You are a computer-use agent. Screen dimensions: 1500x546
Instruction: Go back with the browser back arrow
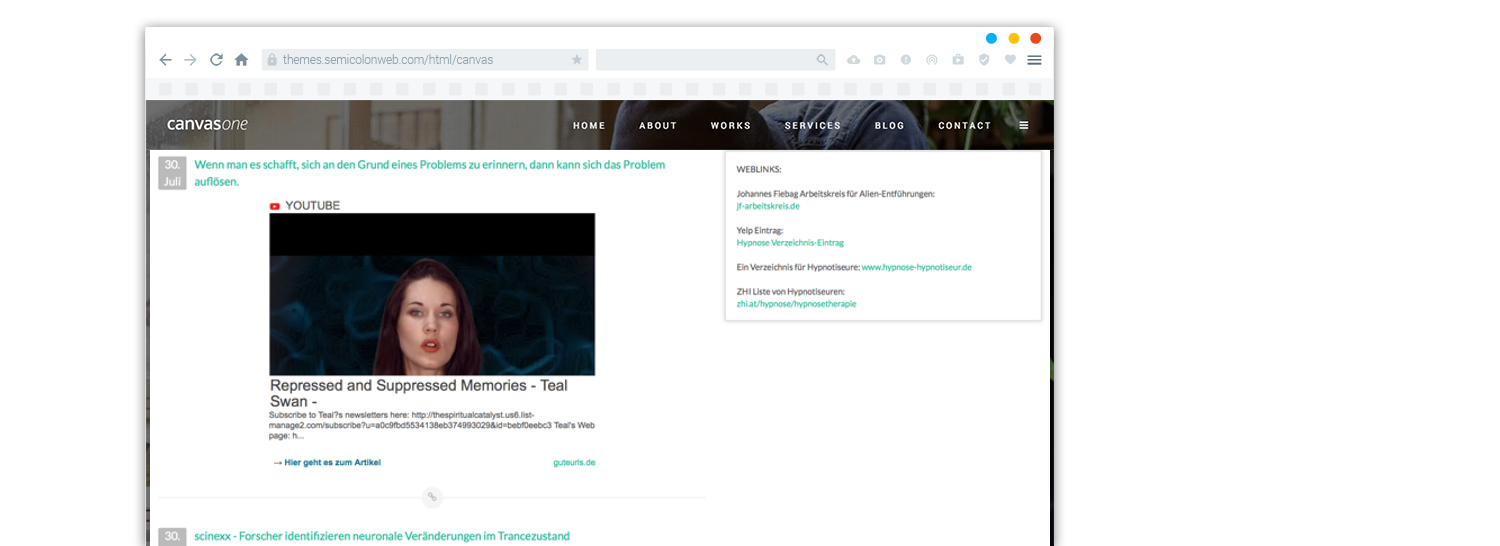[166, 60]
